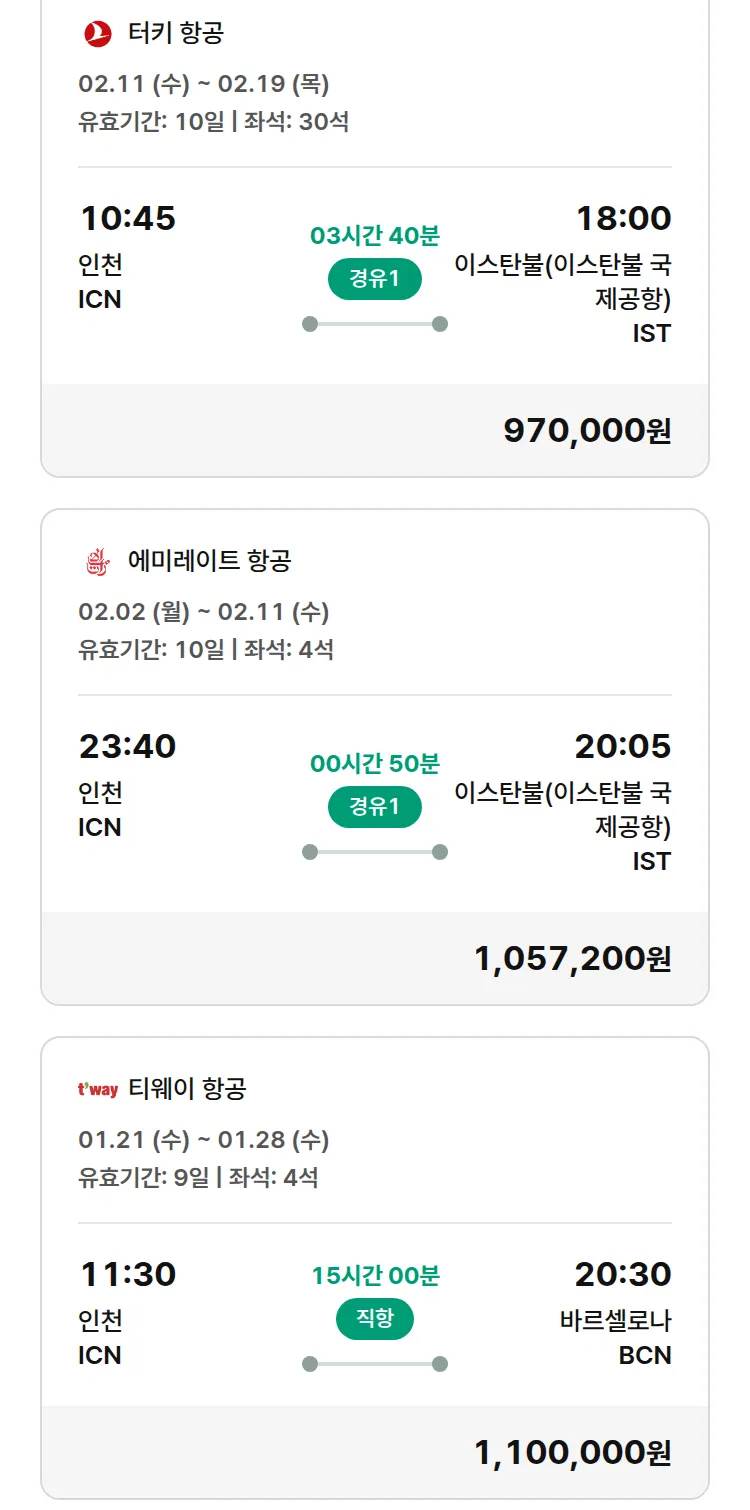Click the 20:30 Barcelona arrival time
750x1510 pixels.
pos(623,1274)
